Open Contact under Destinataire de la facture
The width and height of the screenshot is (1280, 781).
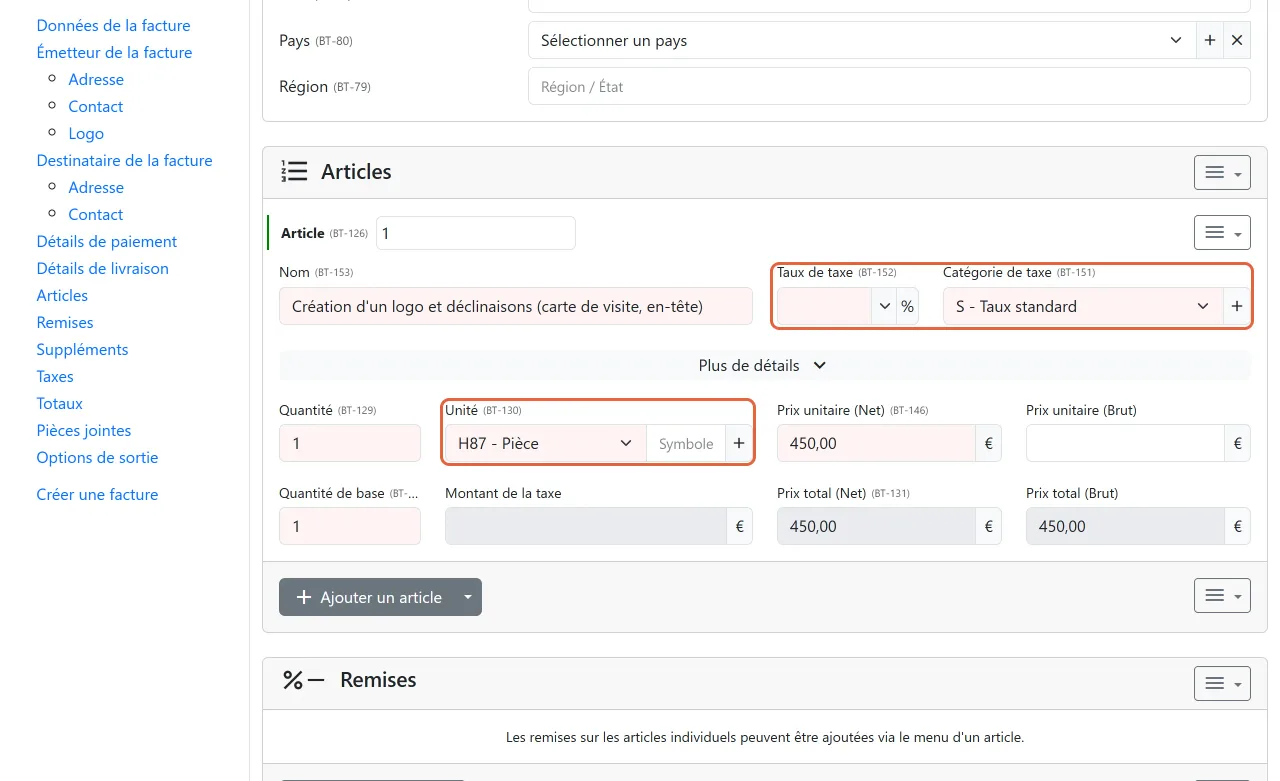click(96, 214)
